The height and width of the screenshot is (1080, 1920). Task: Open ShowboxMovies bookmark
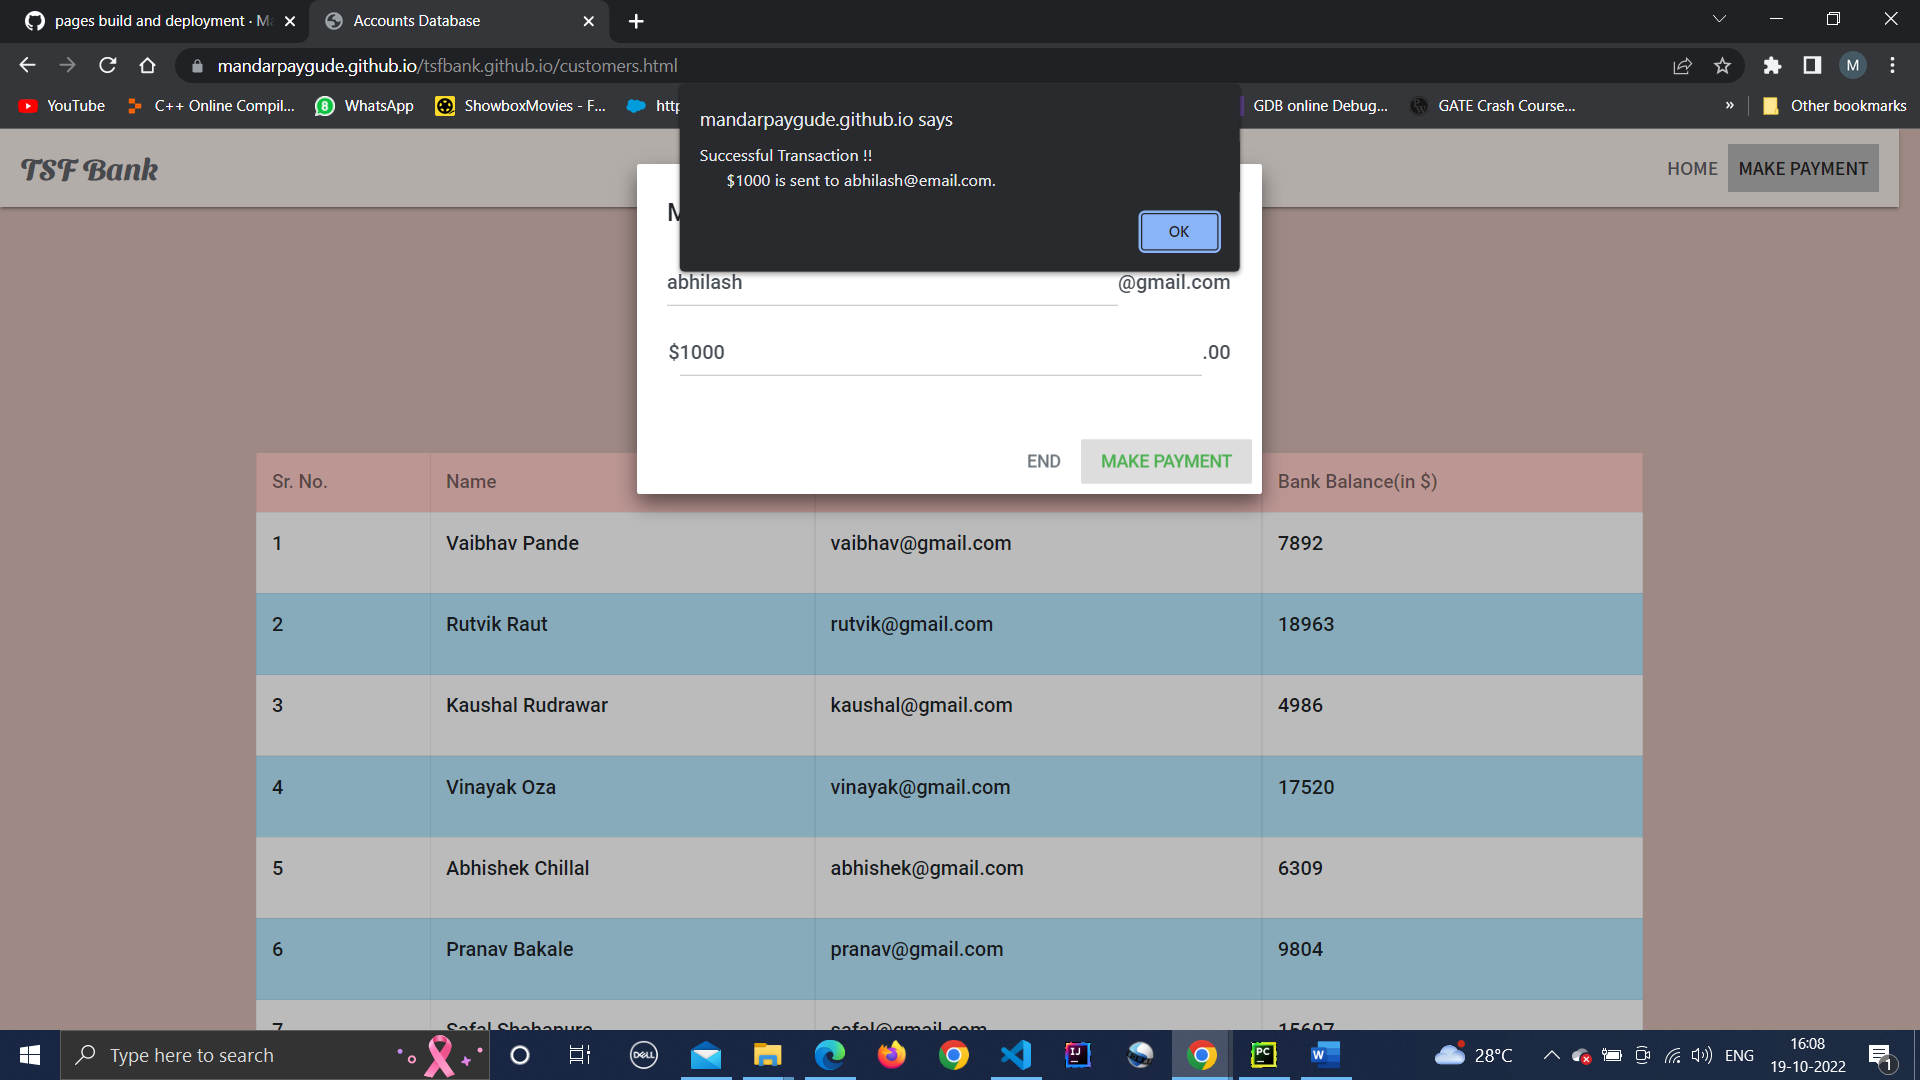point(521,106)
